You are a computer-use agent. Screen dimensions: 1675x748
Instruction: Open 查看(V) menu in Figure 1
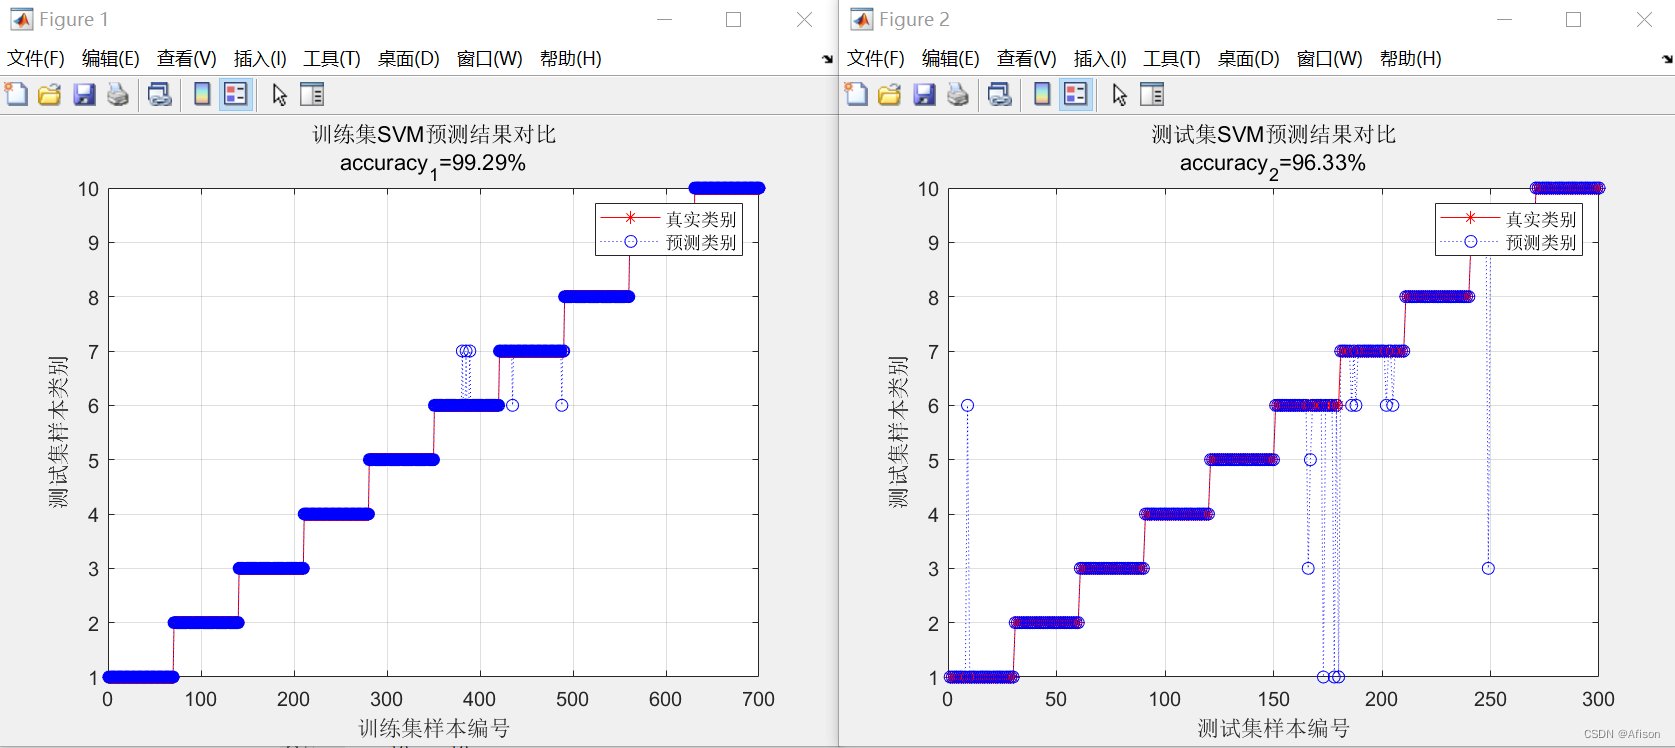[187, 58]
